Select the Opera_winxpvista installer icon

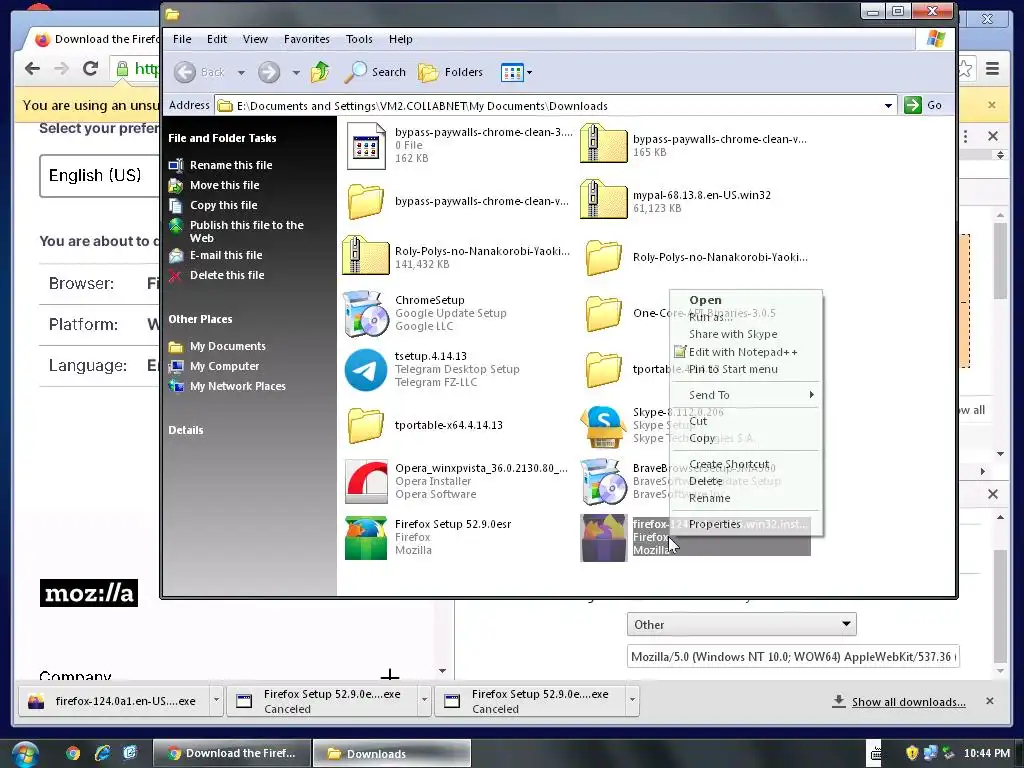(366, 482)
